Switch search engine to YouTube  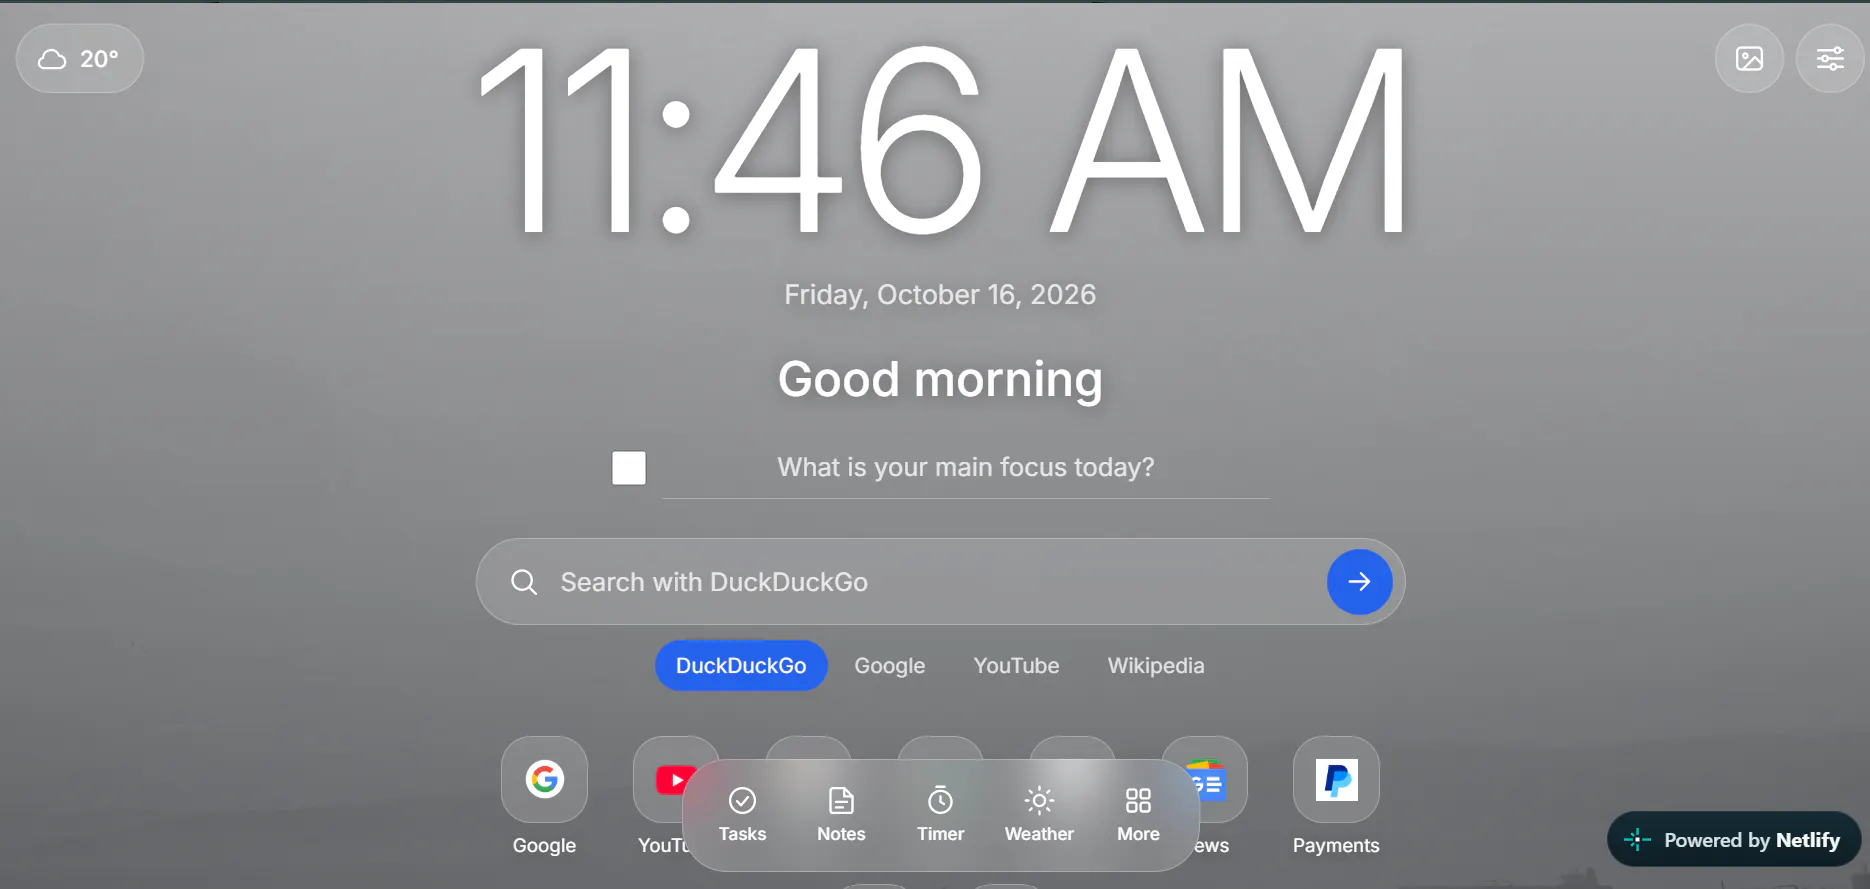[1016, 666]
